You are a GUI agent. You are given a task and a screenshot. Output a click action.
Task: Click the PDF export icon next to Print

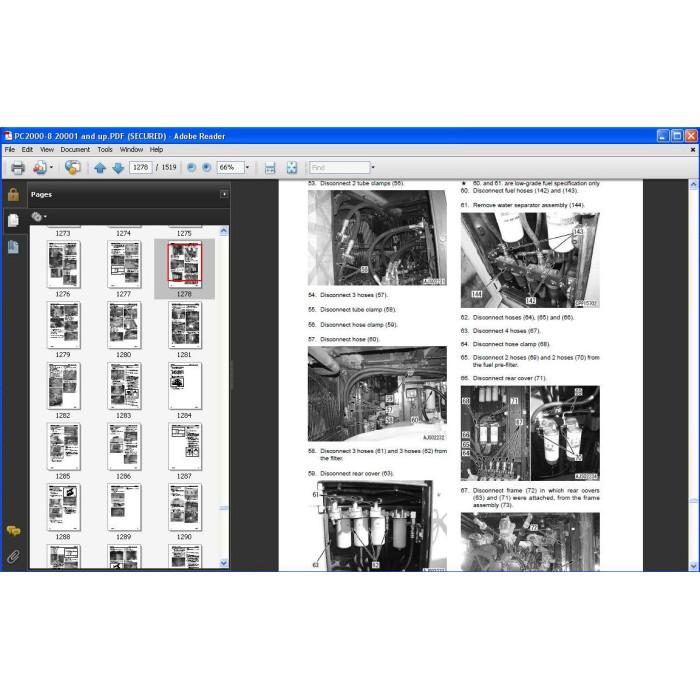click(40, 167)
